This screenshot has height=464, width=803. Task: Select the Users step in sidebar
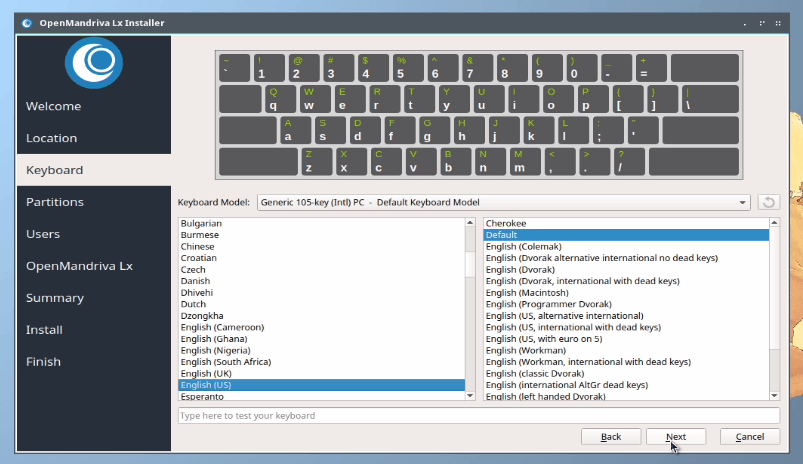click(x=94, y=234)
